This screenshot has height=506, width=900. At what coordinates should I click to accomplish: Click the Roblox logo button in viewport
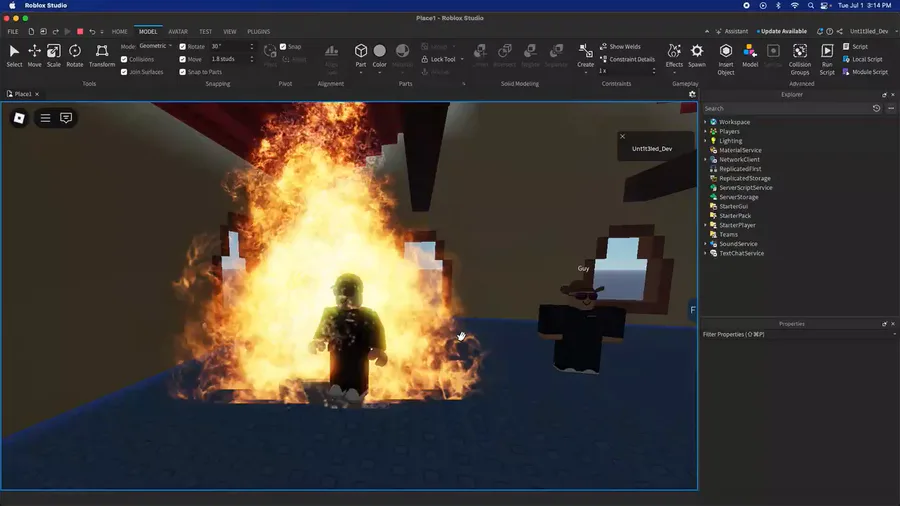coord(19,118)
